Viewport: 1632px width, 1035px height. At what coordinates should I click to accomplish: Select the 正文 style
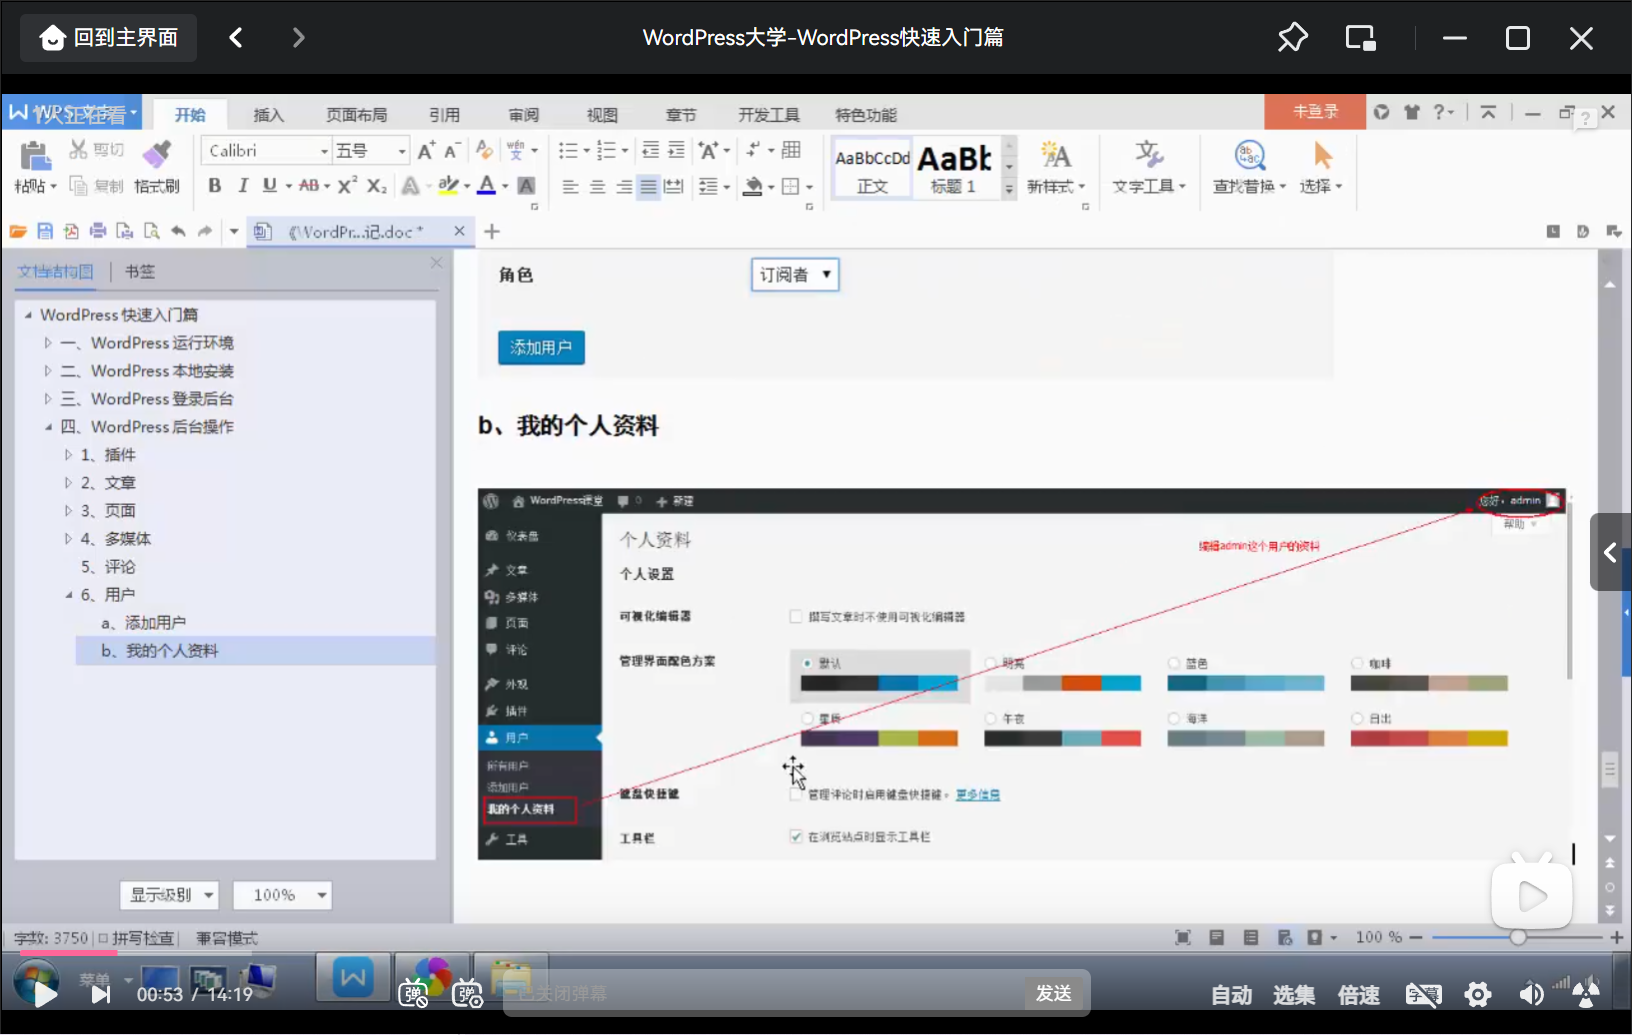pyautogui.click(x=872, y=168)
